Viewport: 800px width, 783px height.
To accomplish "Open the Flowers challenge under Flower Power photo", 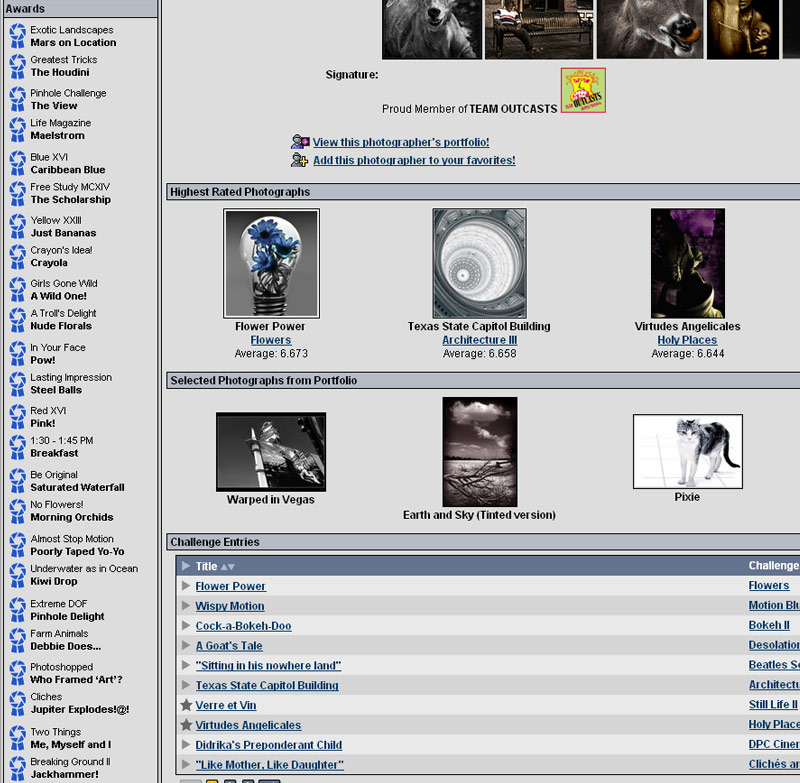I will (271, 340).
